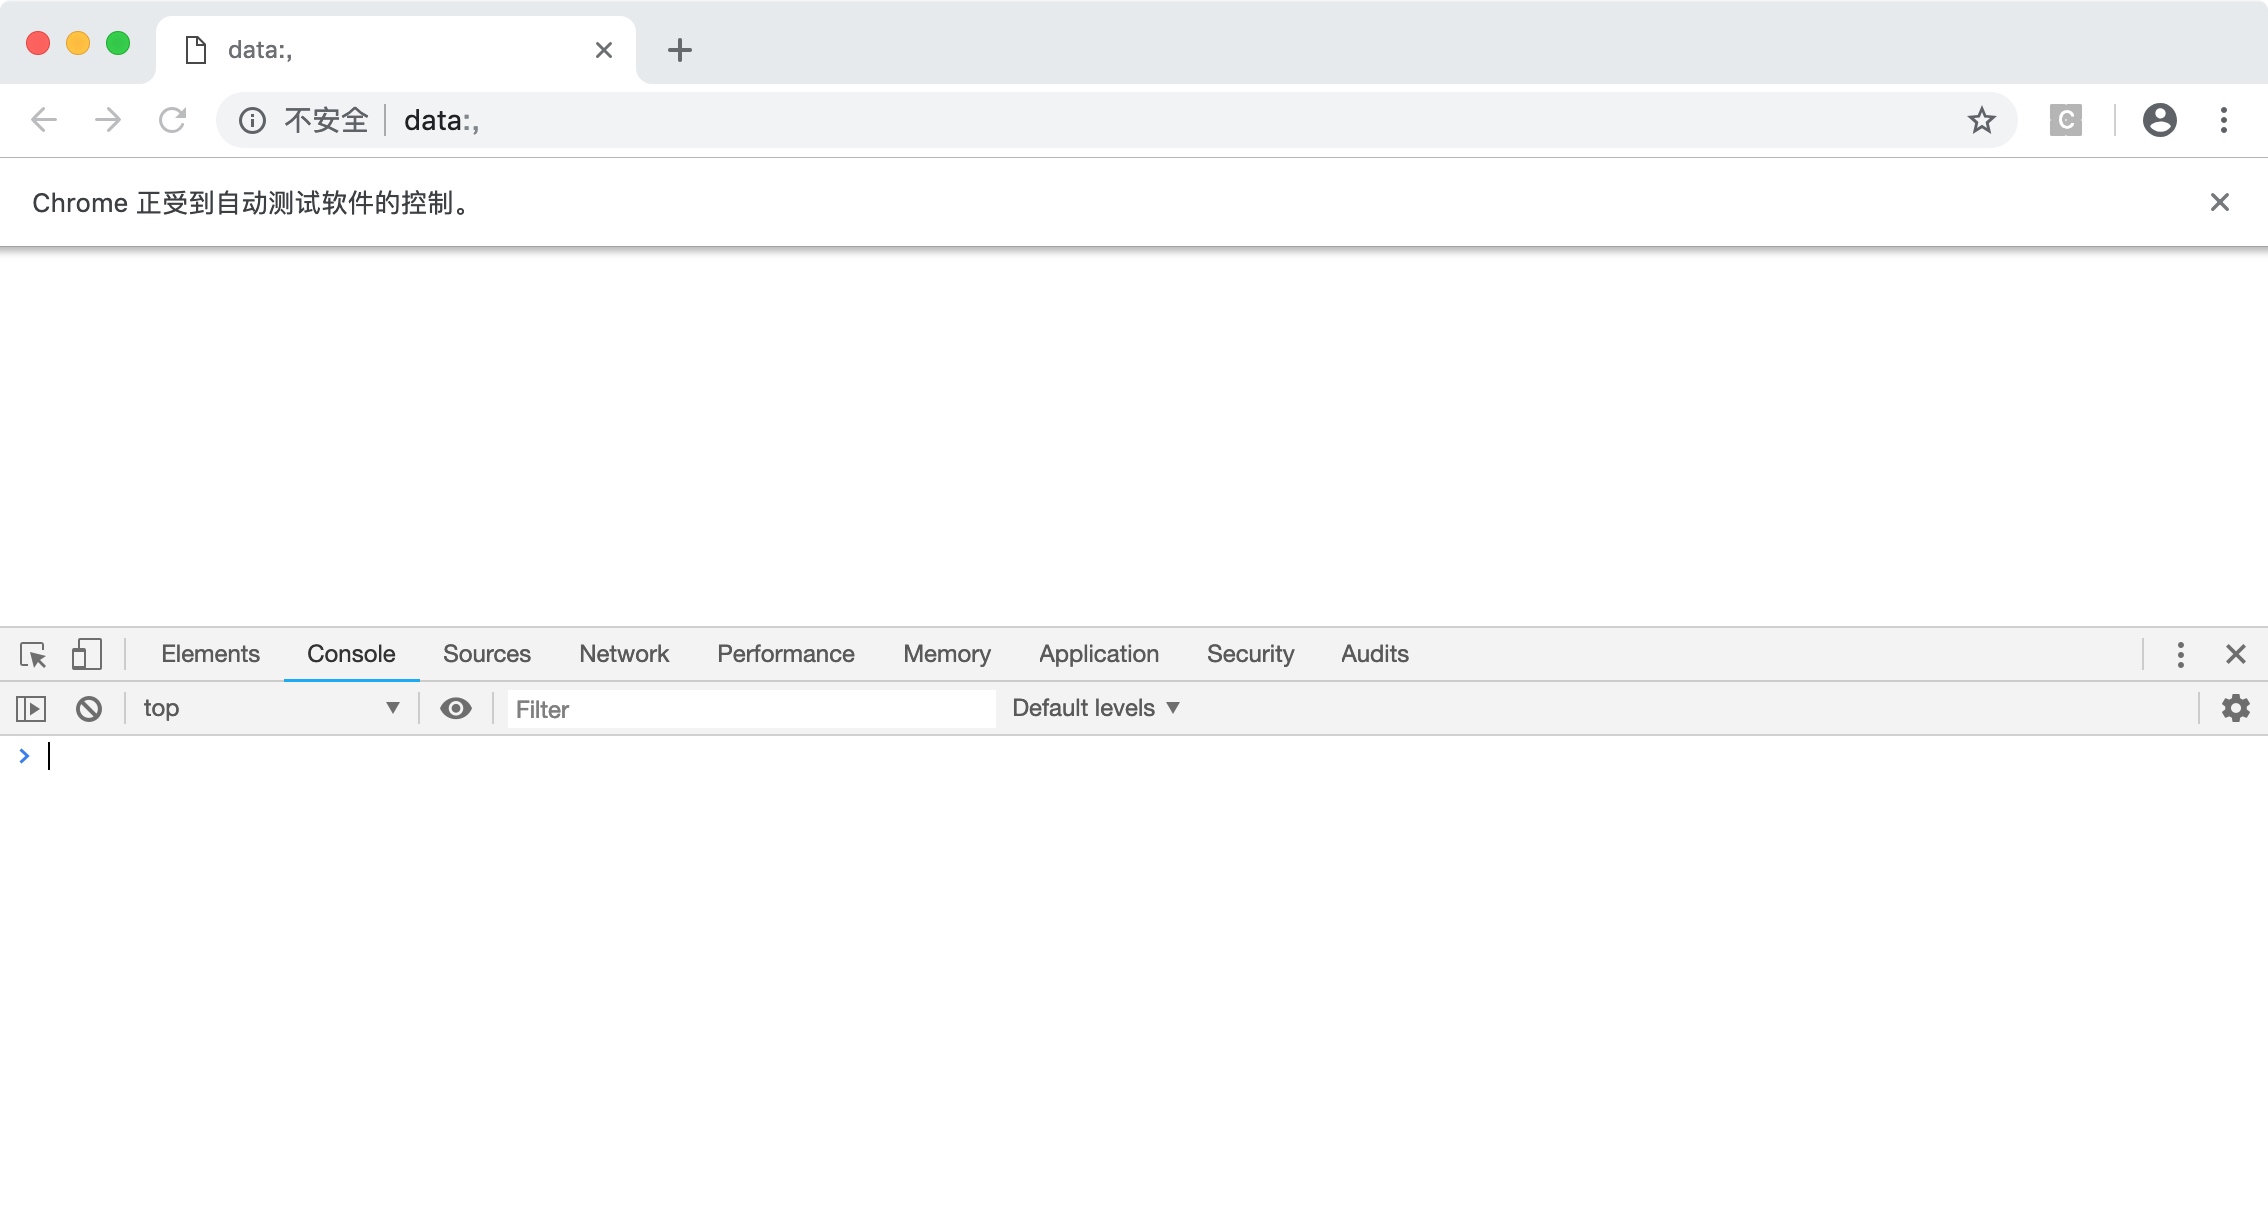
Task: Click the Elements menu item
Action: [210, 654]
